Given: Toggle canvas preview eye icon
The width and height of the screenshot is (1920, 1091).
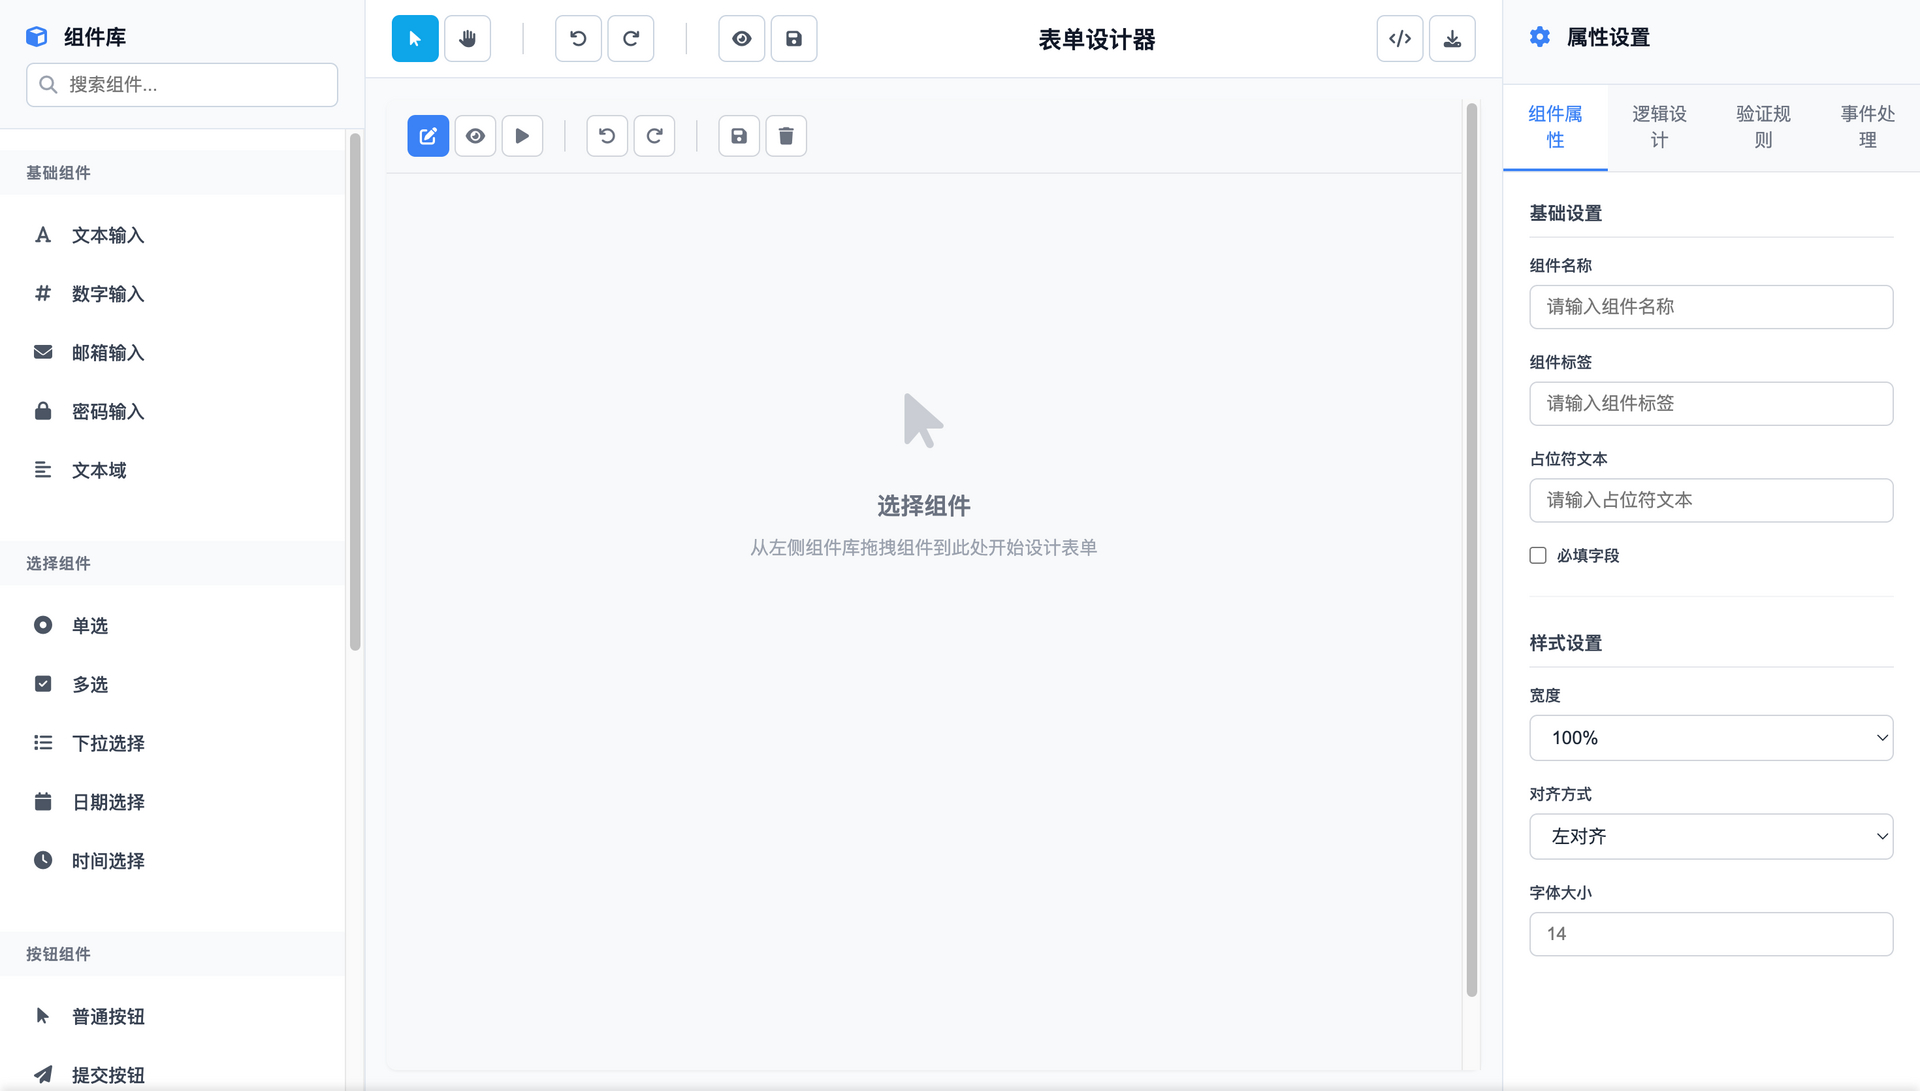Looking at the screenshot, I should [475, 136].
